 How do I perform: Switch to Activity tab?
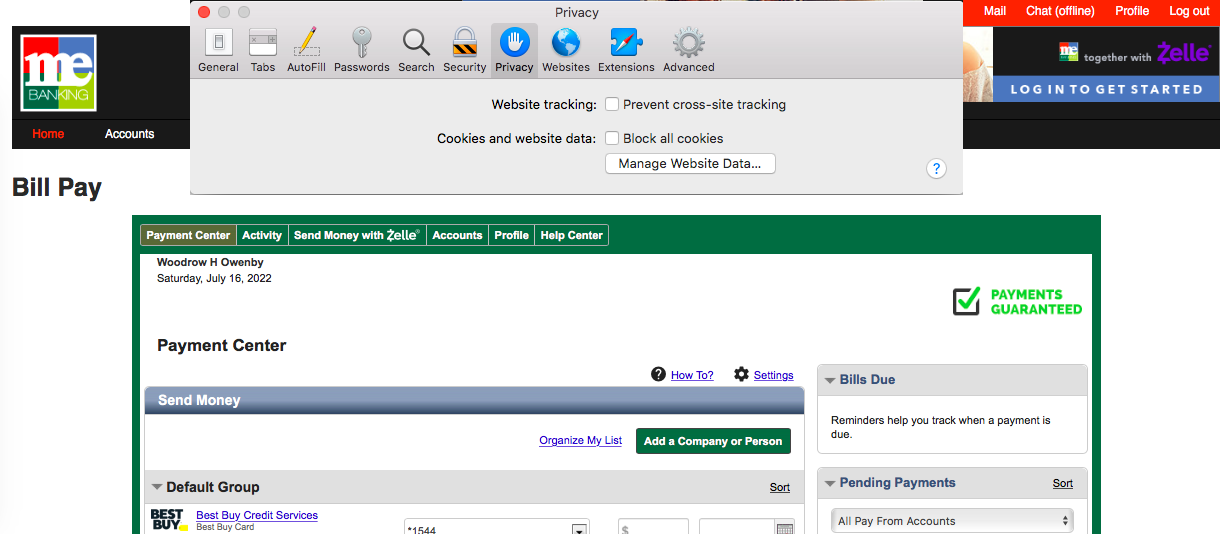262,235
